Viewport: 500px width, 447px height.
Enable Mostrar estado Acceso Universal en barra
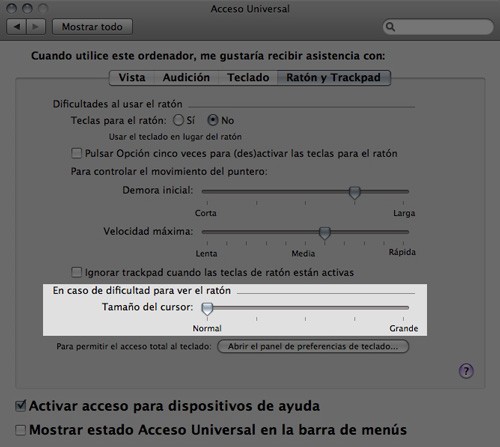tap(21, 430)
